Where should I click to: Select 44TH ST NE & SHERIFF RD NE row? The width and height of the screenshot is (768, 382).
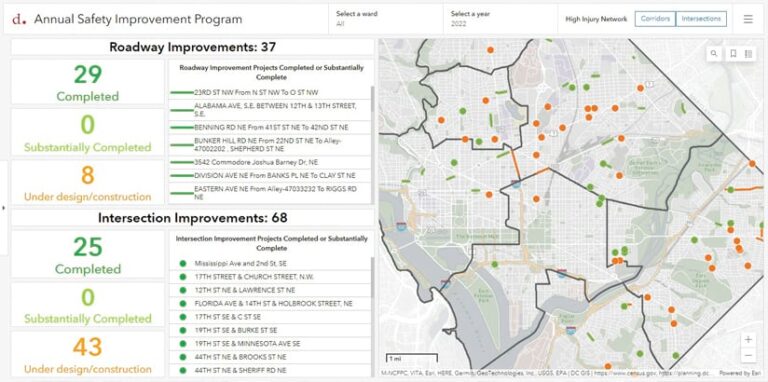(271, 371)
